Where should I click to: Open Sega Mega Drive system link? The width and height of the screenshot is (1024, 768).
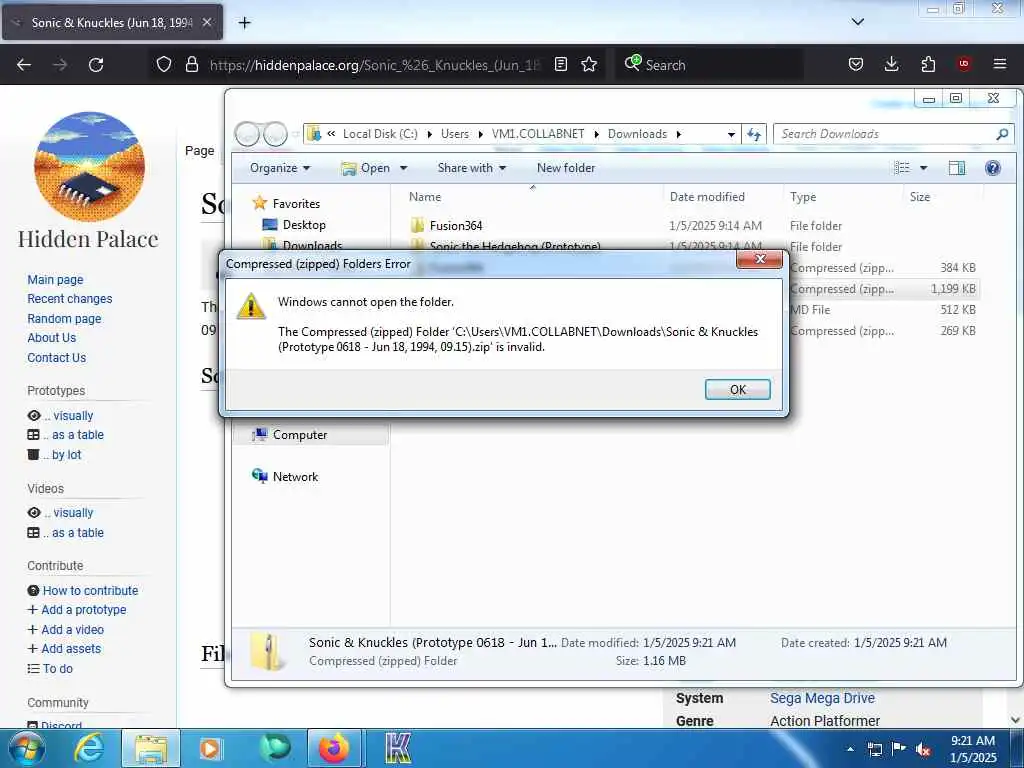[x=822, y=698]
